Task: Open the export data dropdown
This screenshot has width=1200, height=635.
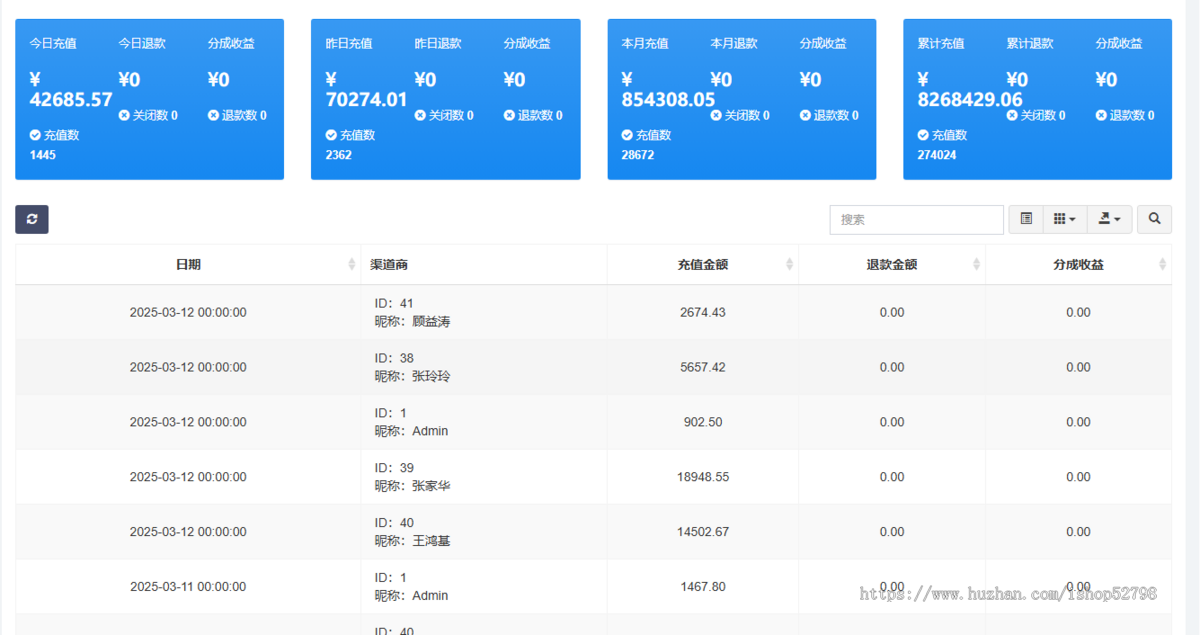Action: tap(1109, 219)
